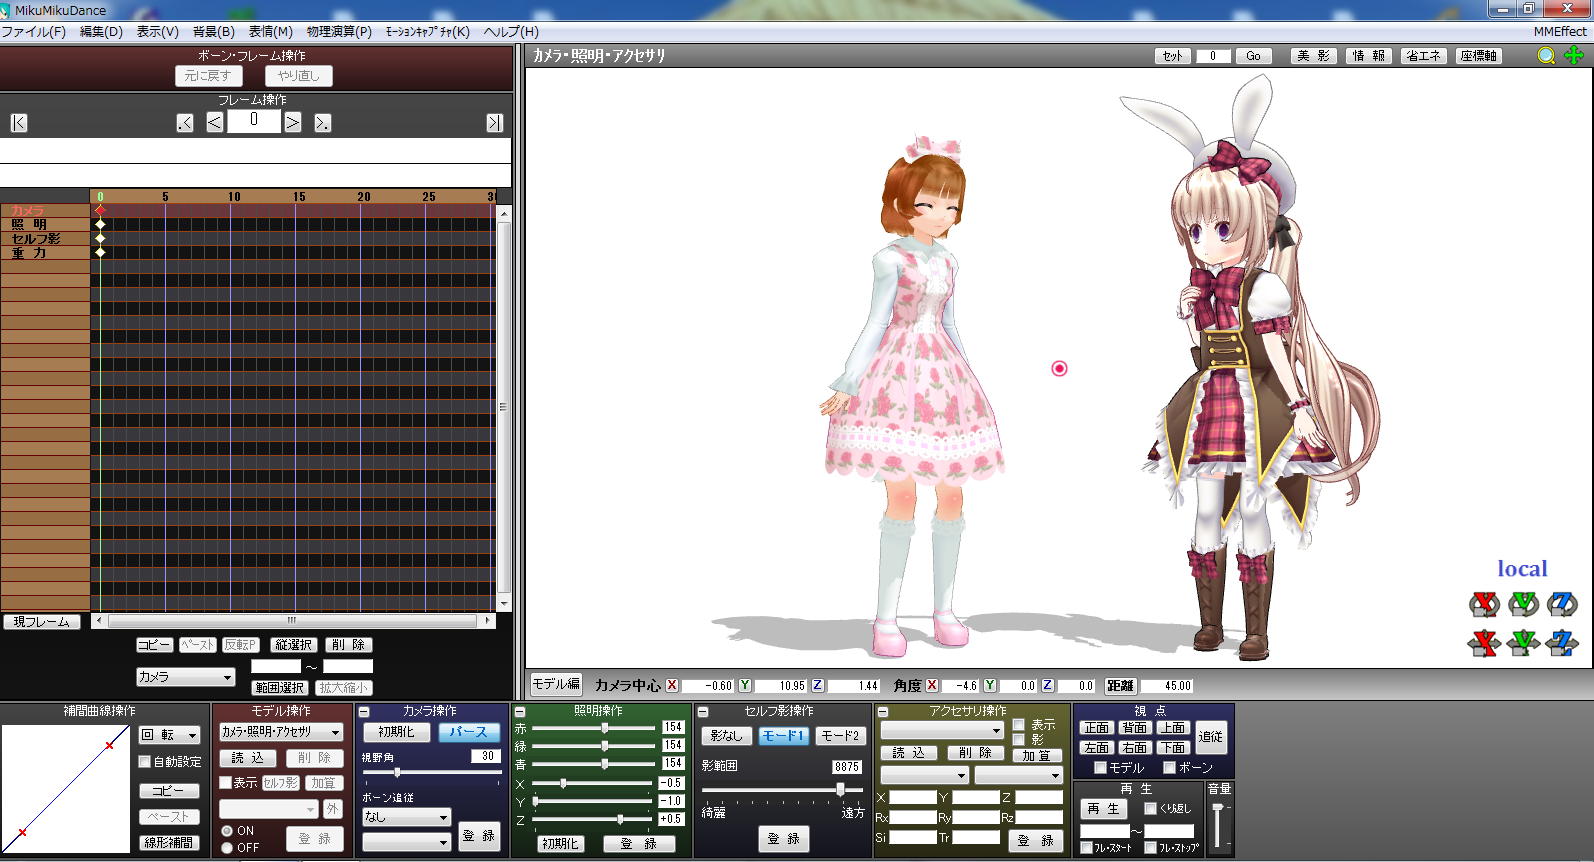Enable ボーン follow checkbox in 視点
Image resolution: width=1594 pixels, height=862 pixels.
(1170, 768)
